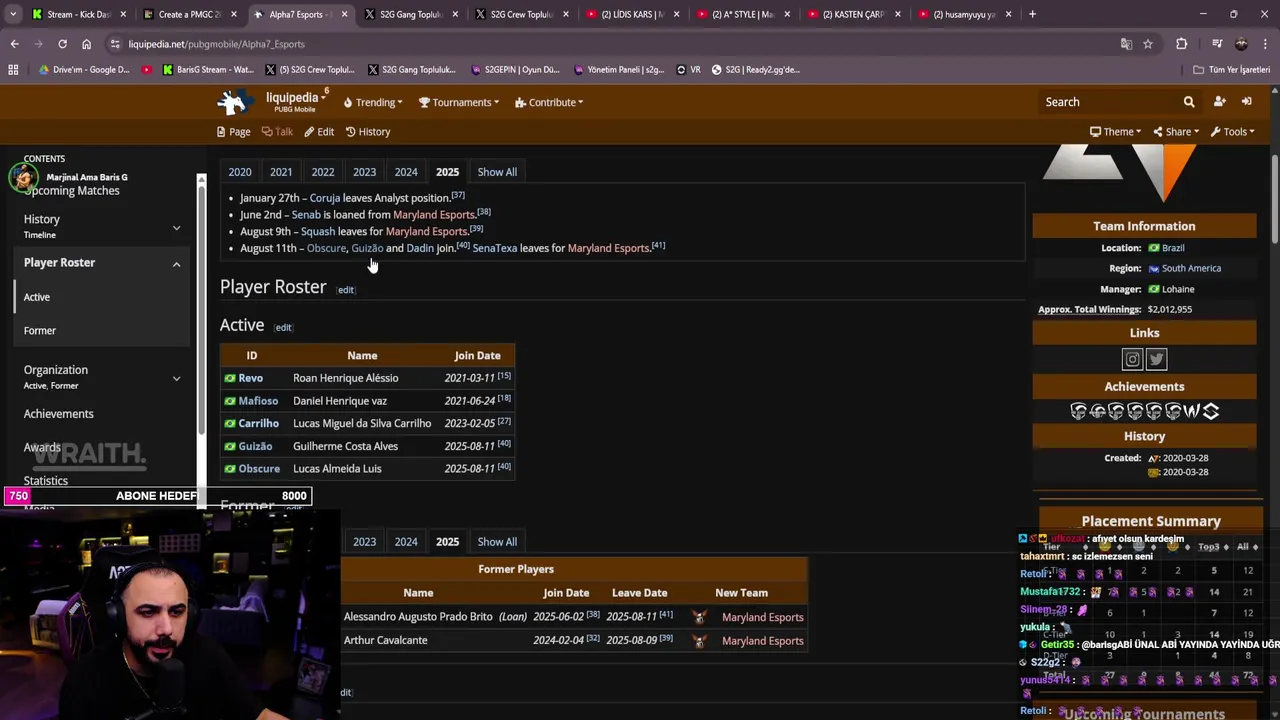Click the Liquipedia logo icon

(235, 102)
